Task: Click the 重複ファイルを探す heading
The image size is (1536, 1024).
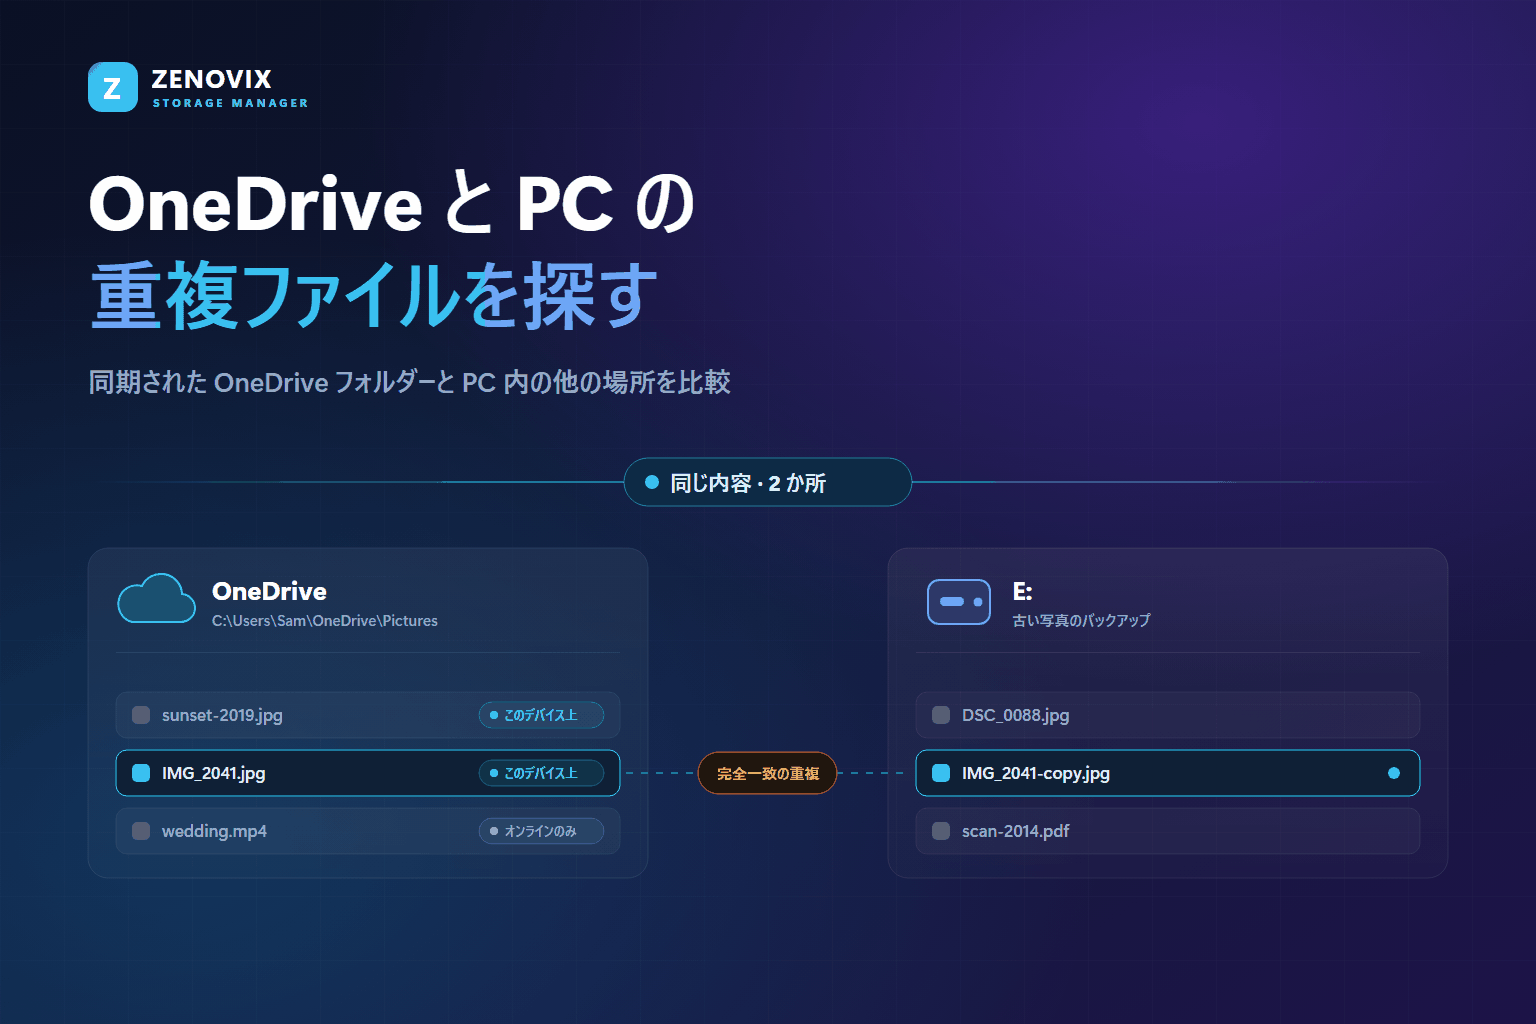Action: pyautogui.click(x=375, y=296)
